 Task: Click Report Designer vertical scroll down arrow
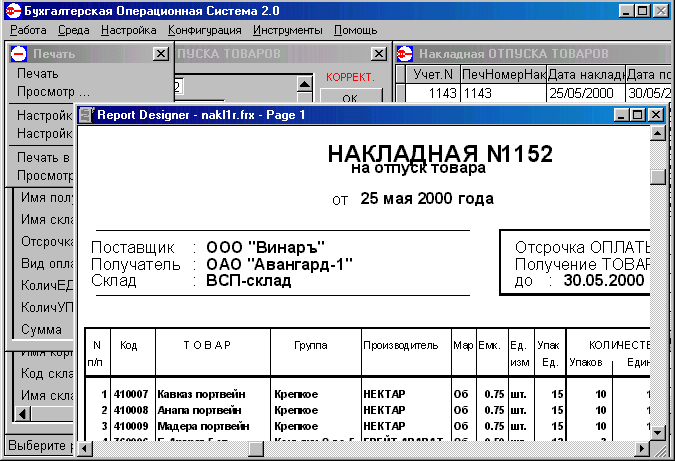[x=658, y=433]
